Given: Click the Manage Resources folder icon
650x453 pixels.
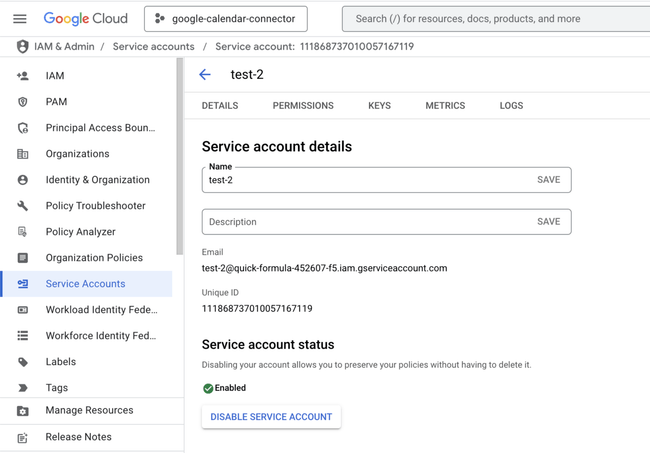Looking at the screenshot, I should click(23, 410).
